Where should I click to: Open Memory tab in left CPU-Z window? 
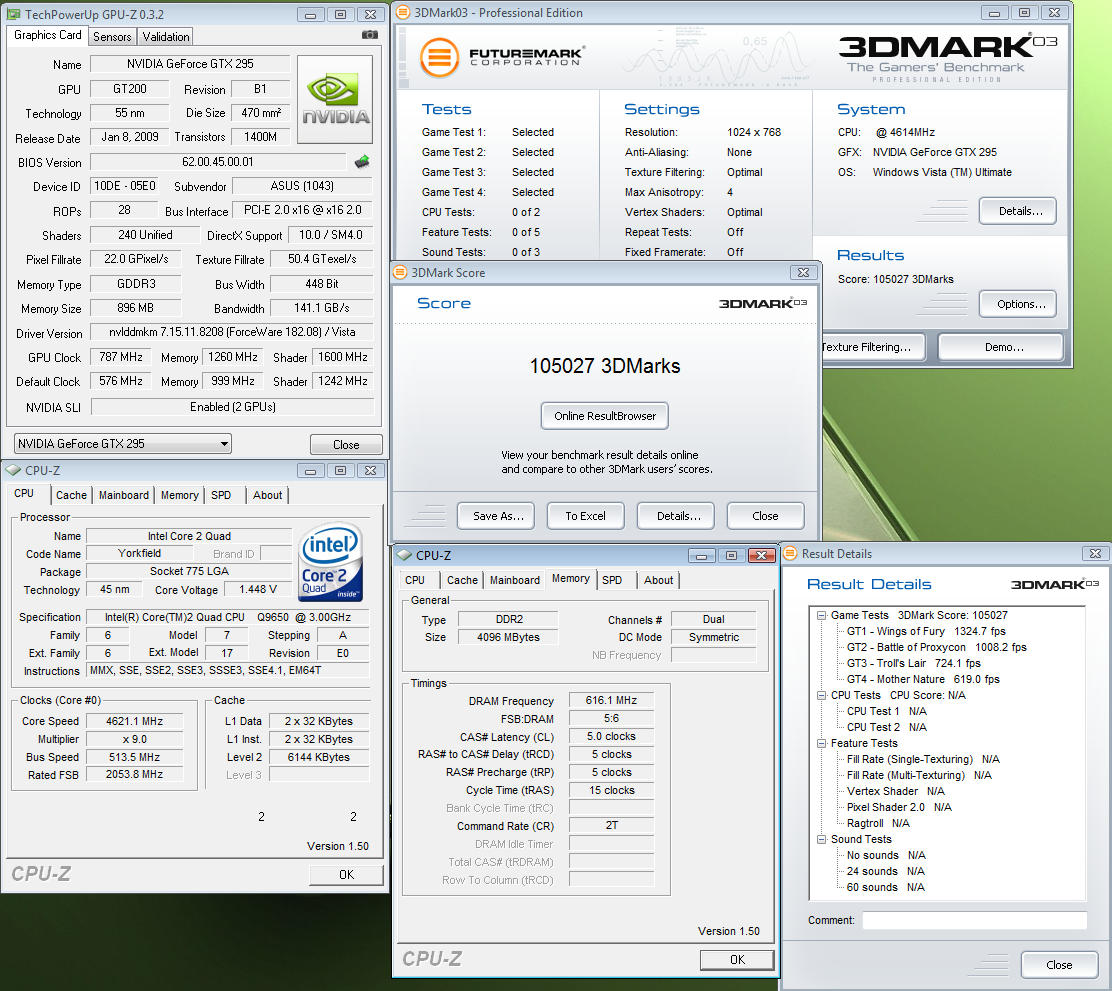pos(179,495)
